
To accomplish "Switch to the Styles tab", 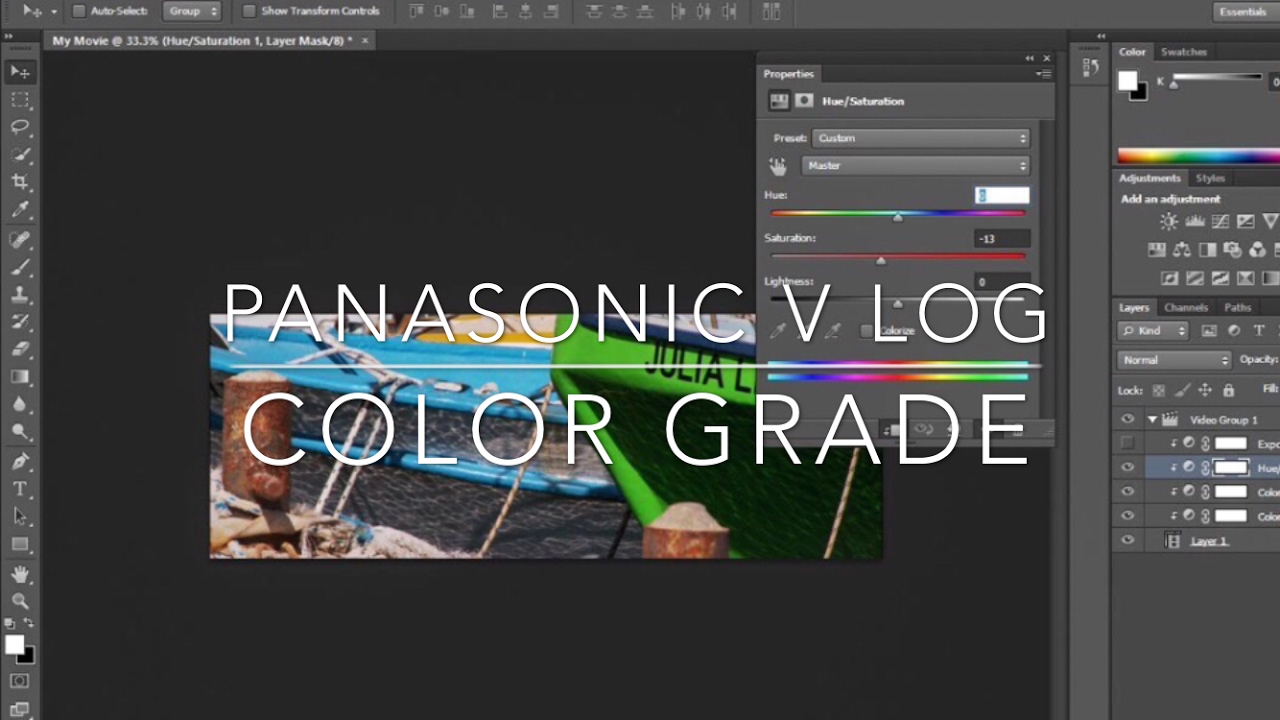I will pos(1210,178).
